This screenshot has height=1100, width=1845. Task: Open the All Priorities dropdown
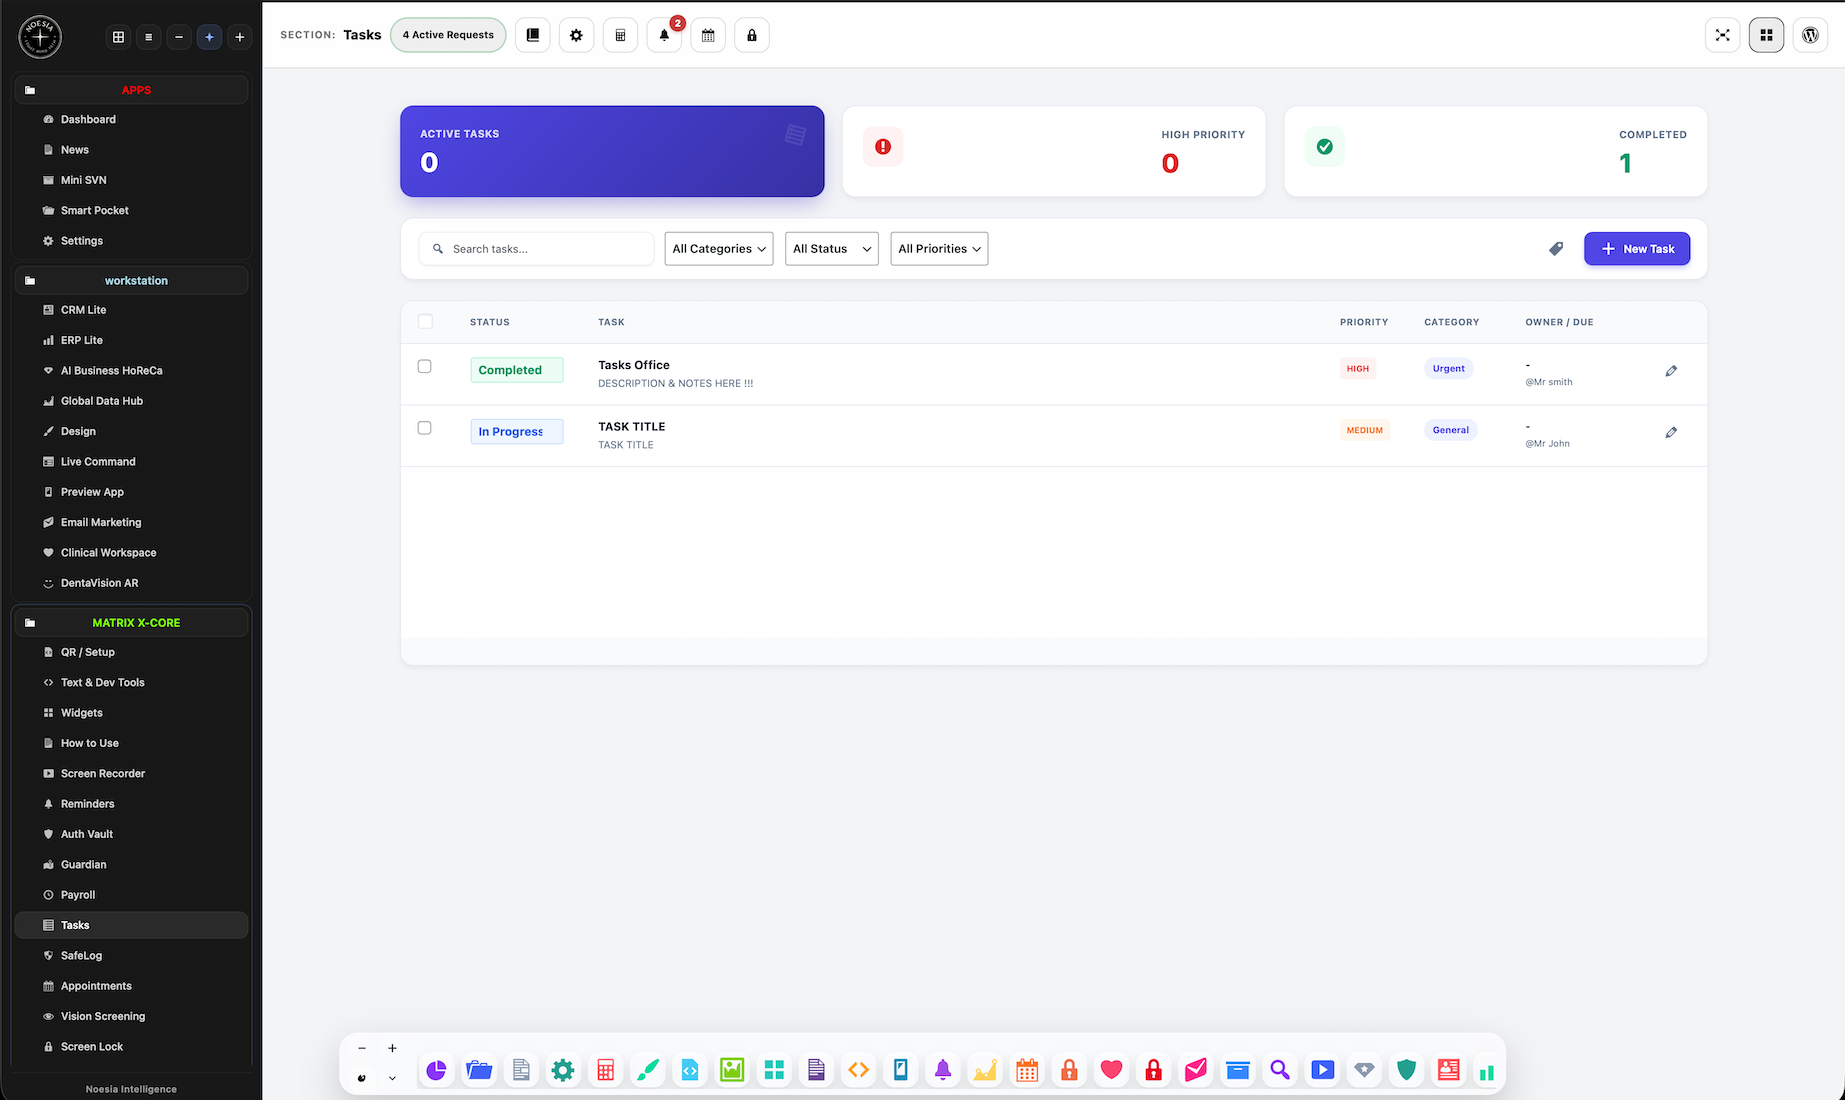point(939,249)
